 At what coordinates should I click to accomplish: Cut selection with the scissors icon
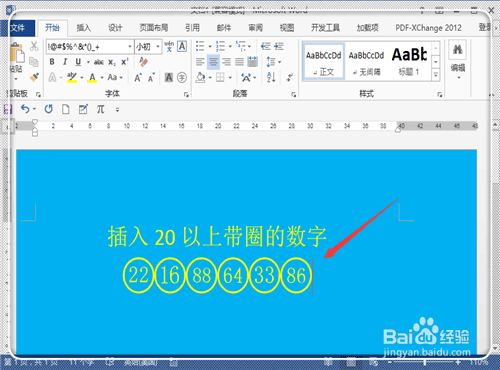(x=34, y=46)
